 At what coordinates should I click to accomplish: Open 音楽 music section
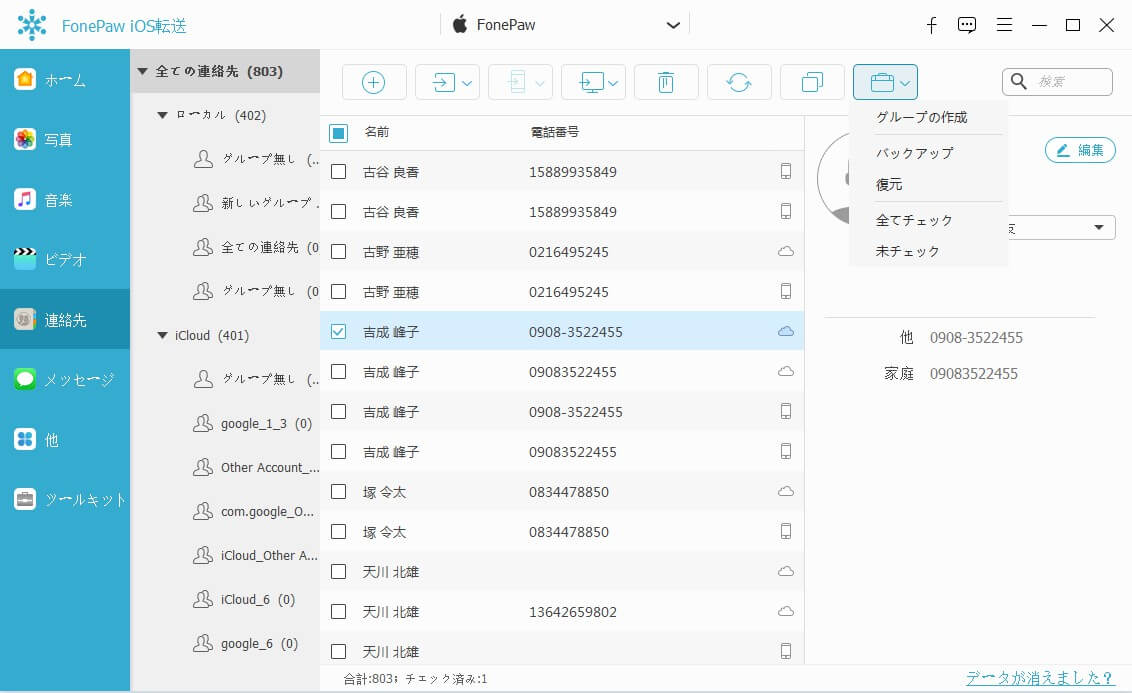coord(65,199)
